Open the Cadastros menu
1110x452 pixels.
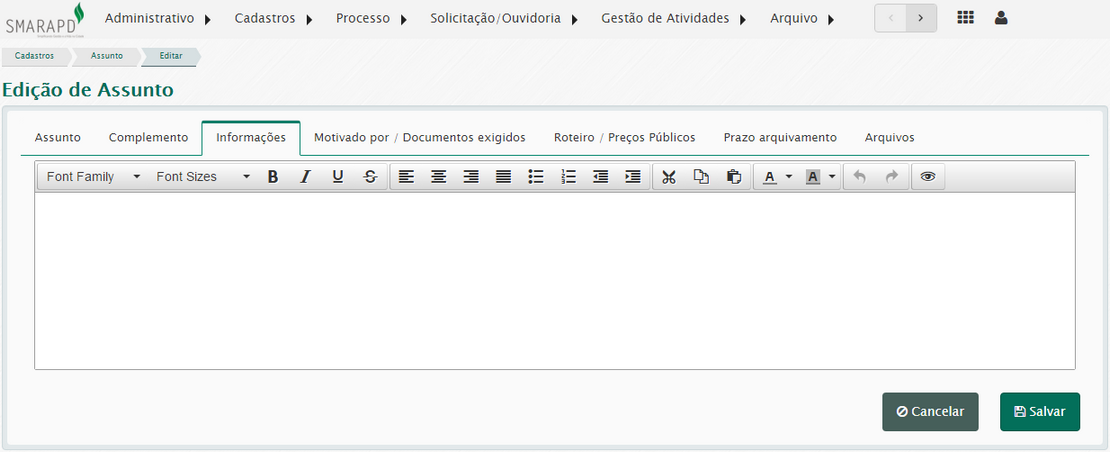point(273,18)
